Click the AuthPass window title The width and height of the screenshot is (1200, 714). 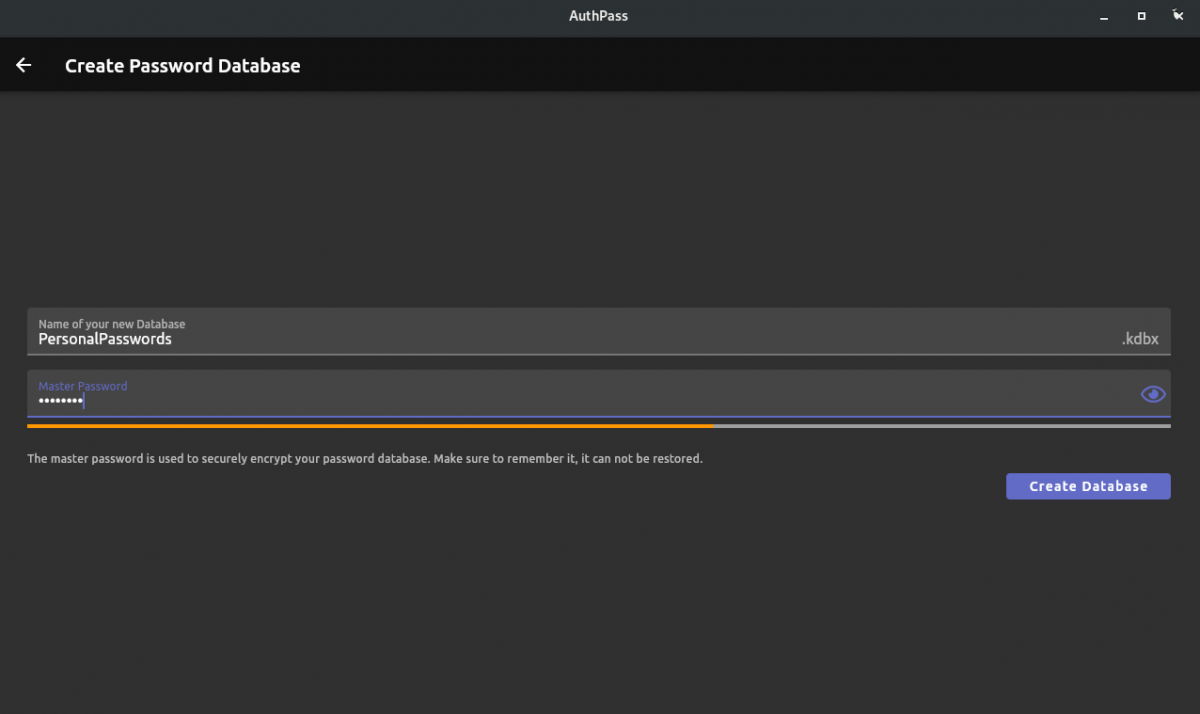[x=599, y=16]
